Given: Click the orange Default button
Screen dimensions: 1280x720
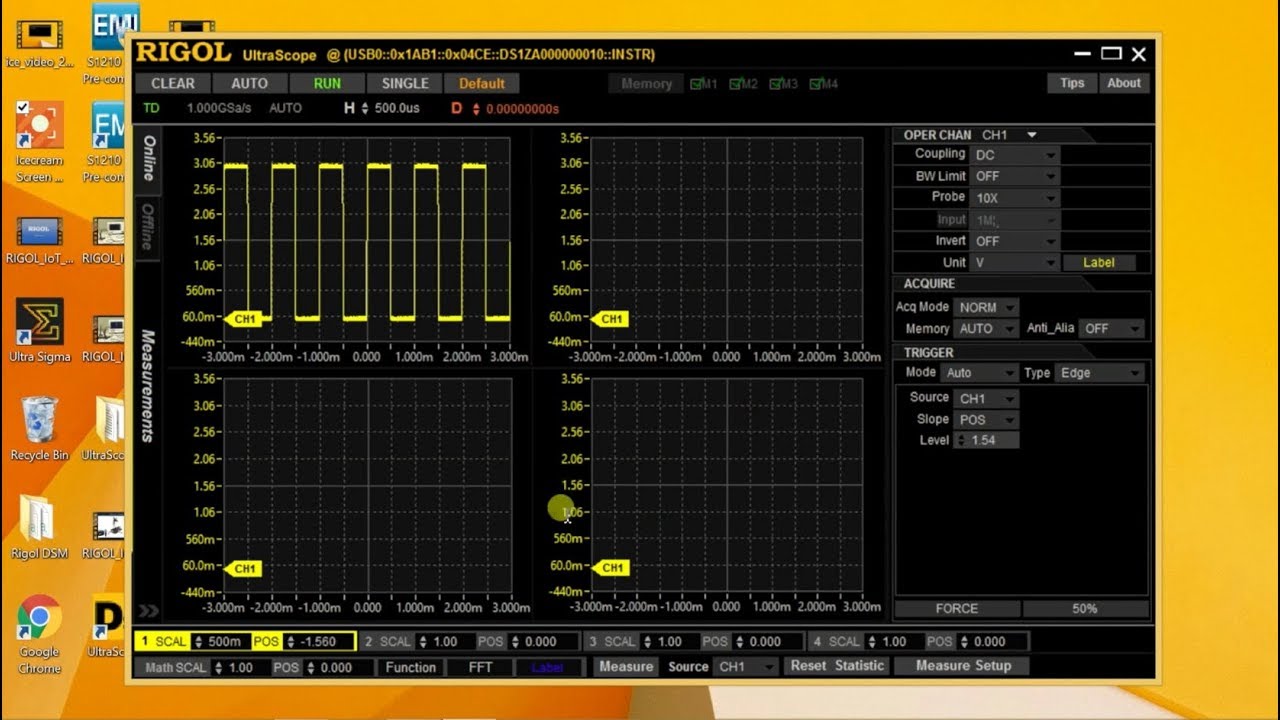Looking at the screenshot, I should 482,84.
